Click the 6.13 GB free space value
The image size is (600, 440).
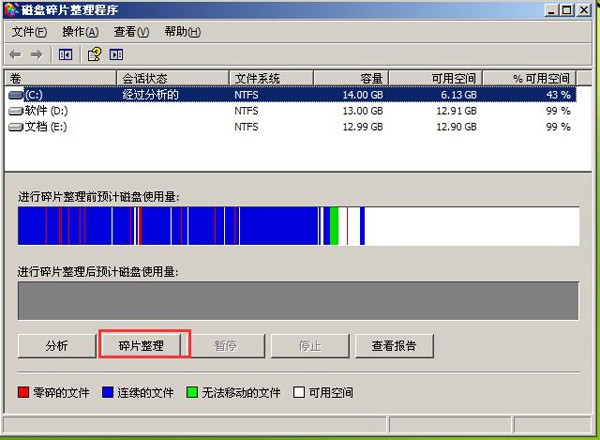pyautogui.click(x=458, y=95)
